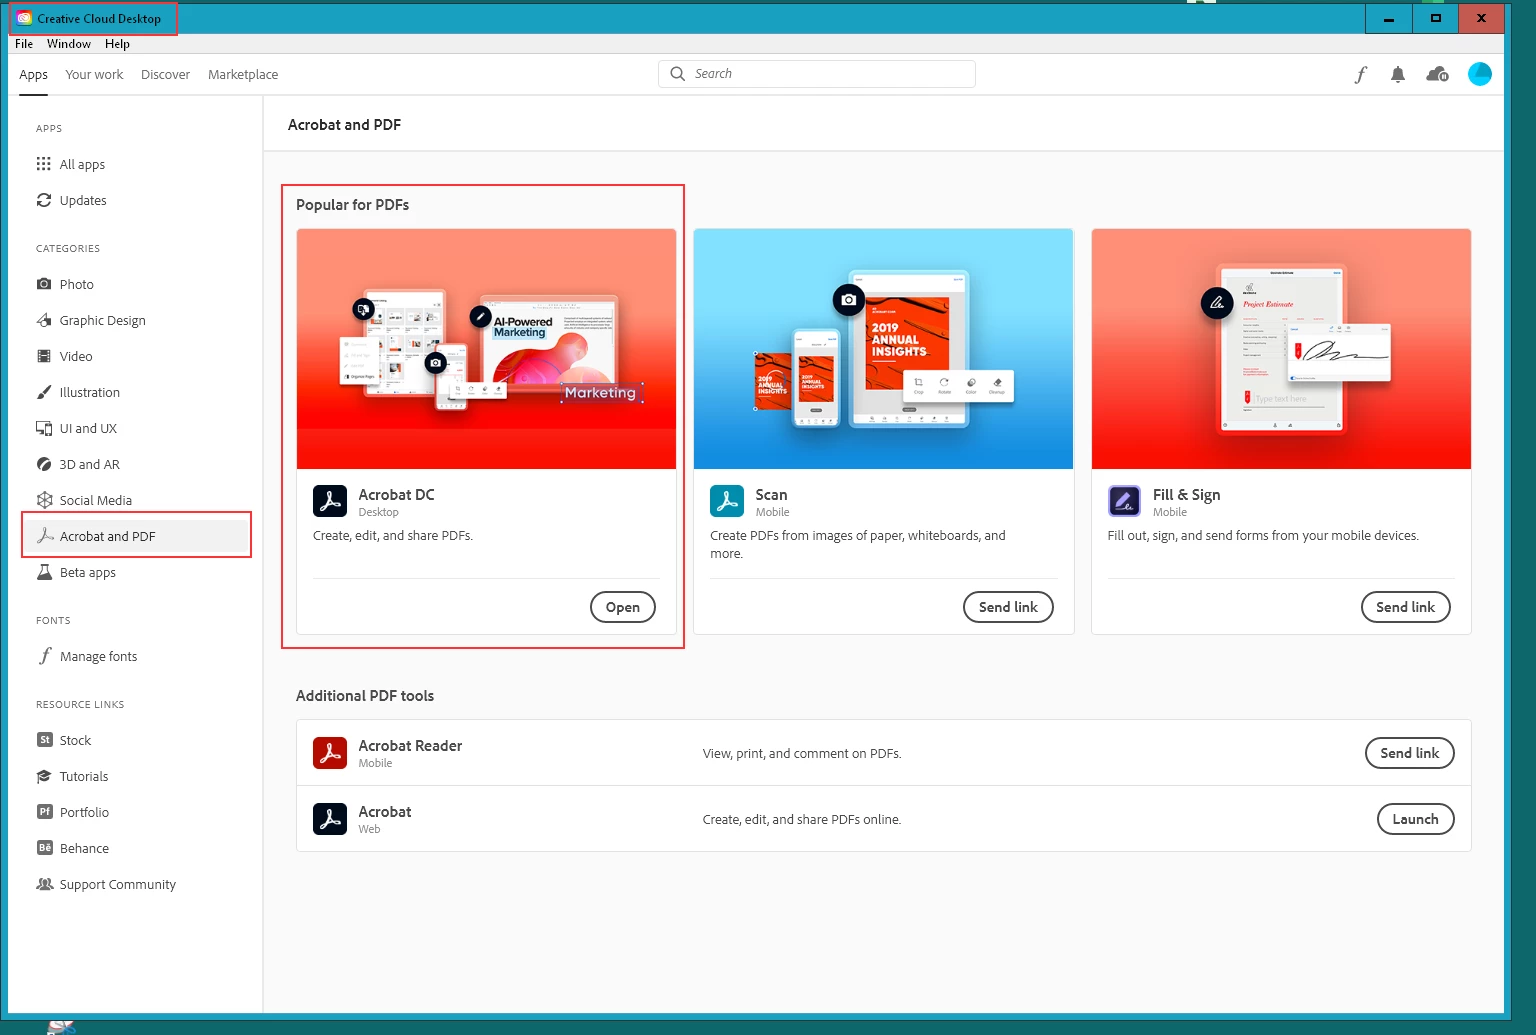Open the Portfolio resource icon
Screen dimensions: 1536x1035
click(x=45, y=812)
